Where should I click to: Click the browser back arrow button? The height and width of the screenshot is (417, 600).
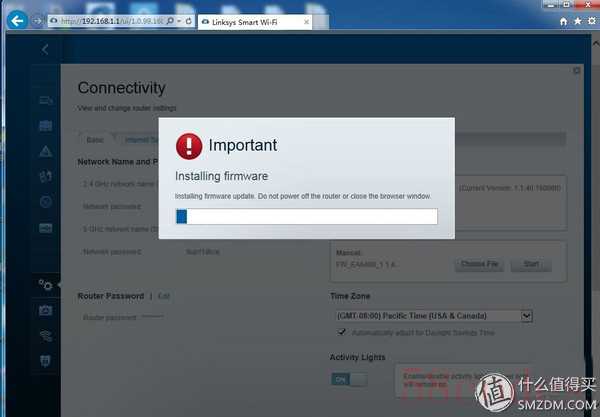click(x=17, y=21)
